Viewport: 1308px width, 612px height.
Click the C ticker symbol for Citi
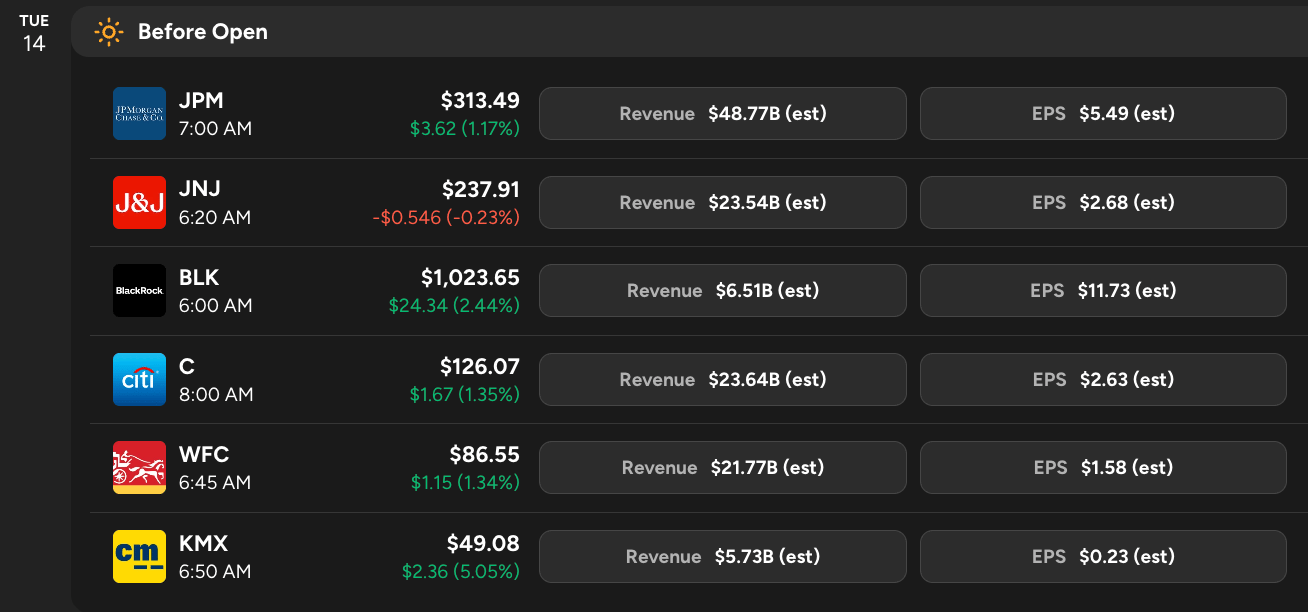[186, 366]
